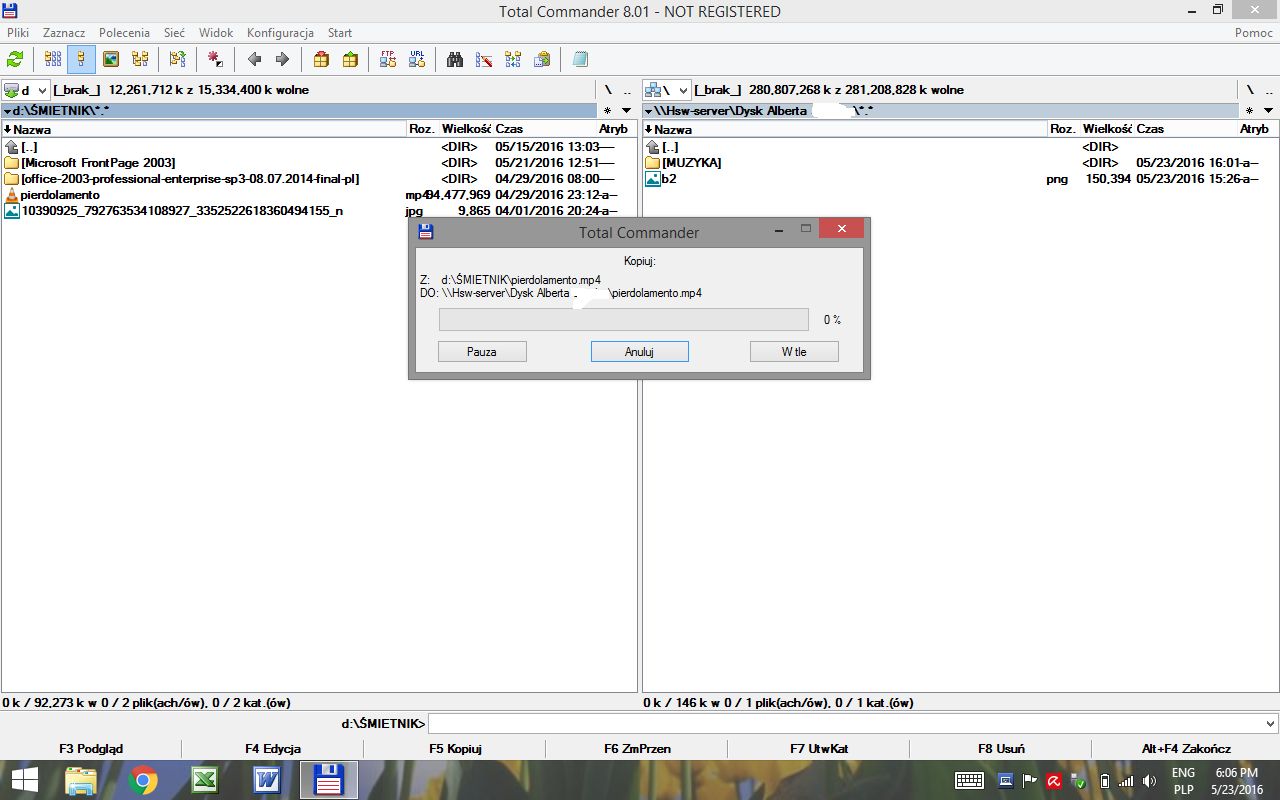This screenshot has height=800, width=1280.
Task: Click the F4 Edycja button
Action: (x=273, y=748)
